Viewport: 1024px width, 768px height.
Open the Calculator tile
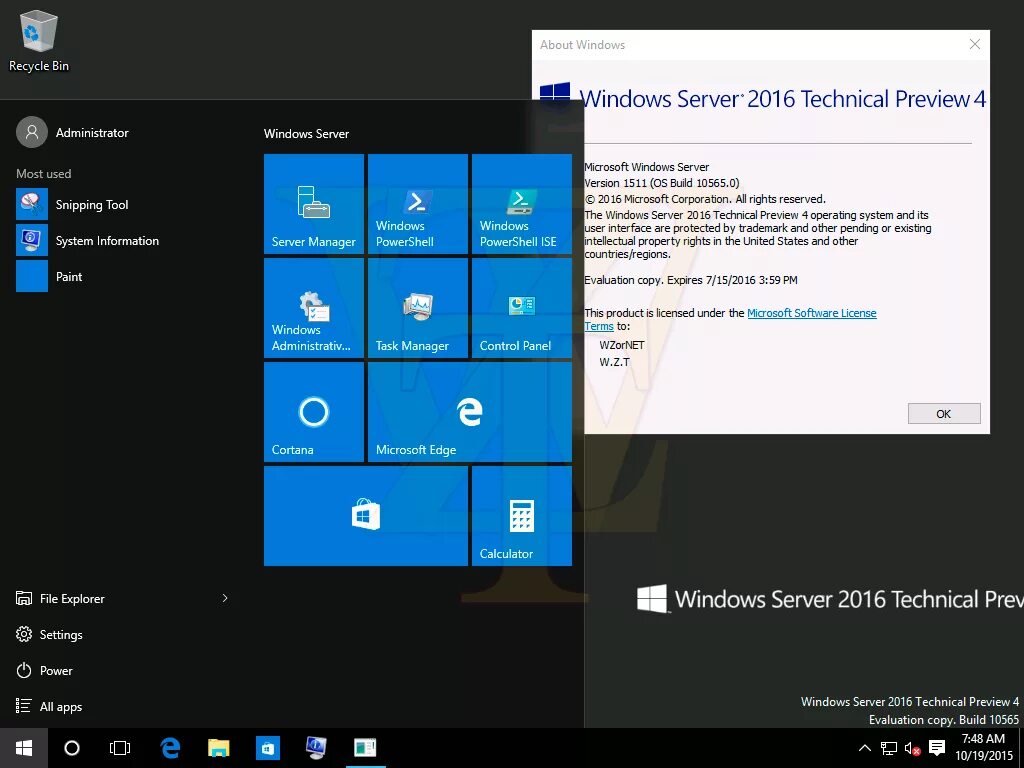point(520,516)
